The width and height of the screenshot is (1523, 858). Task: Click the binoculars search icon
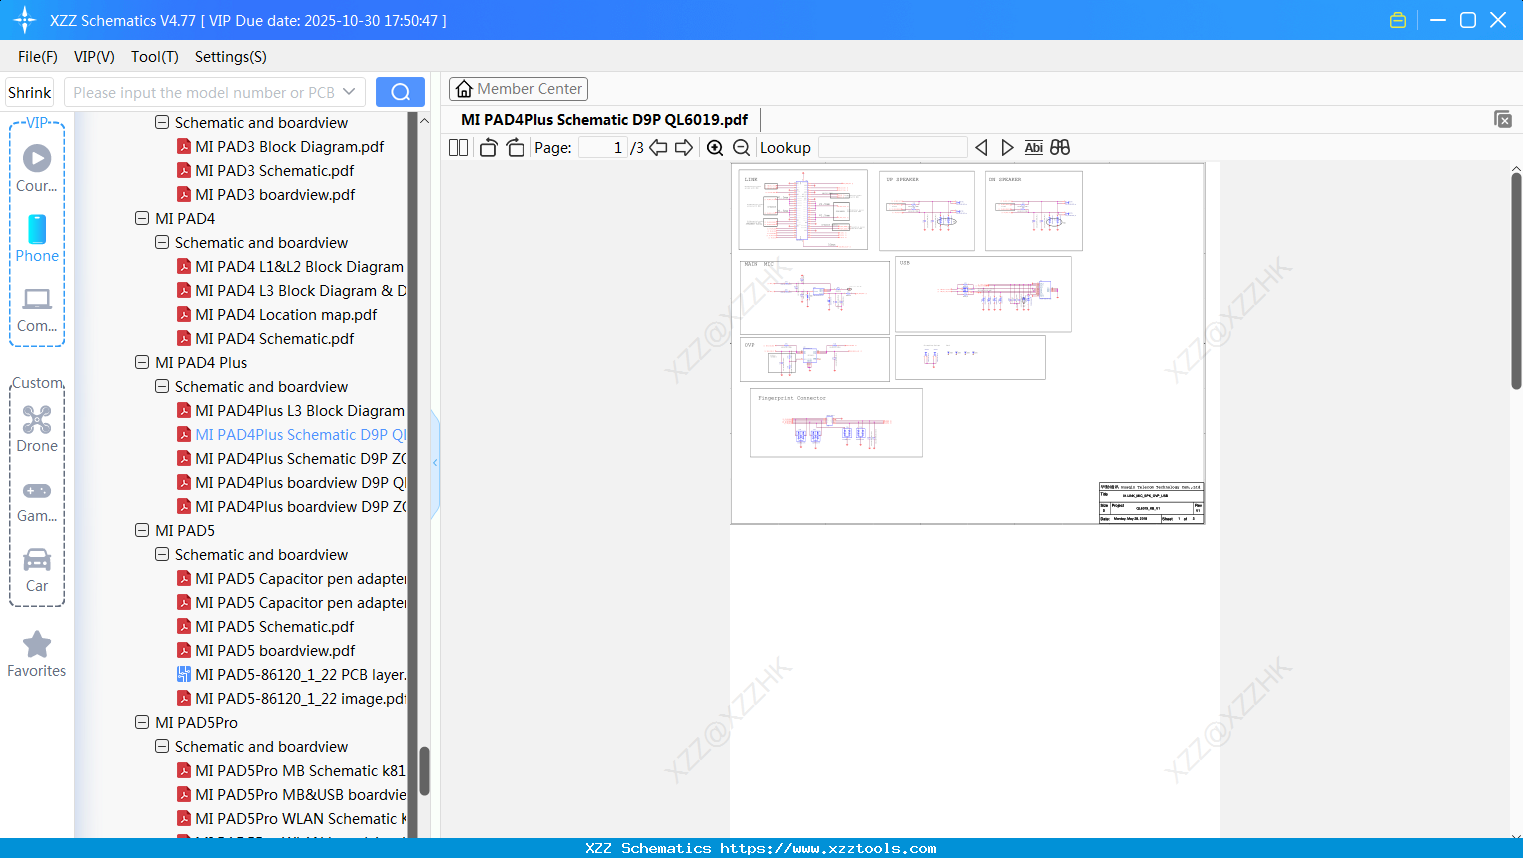(x=1060, y=148)
